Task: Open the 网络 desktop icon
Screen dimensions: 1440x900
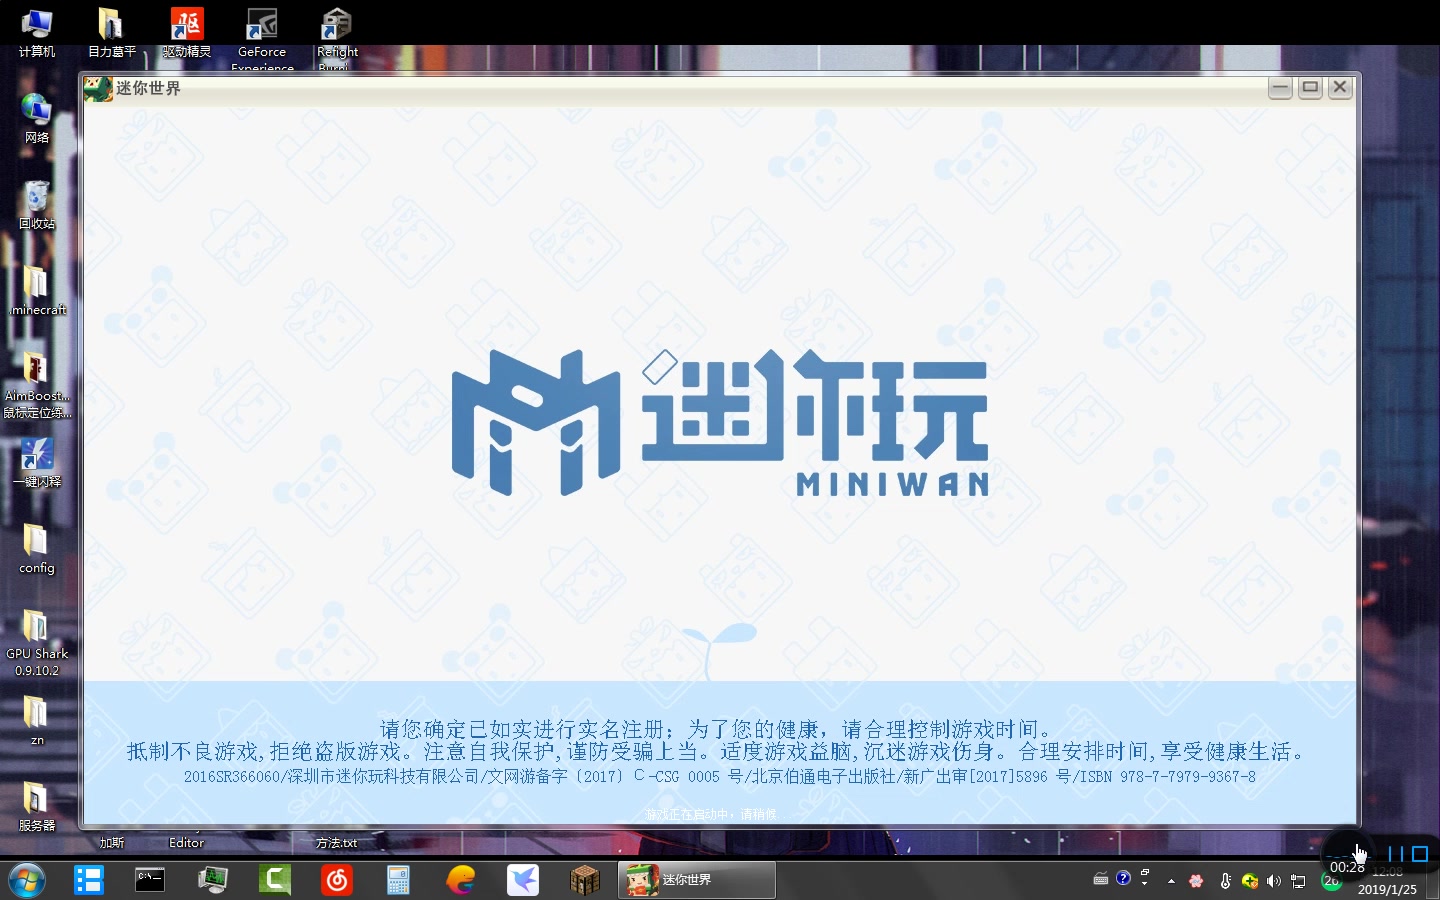Action: 37,118
